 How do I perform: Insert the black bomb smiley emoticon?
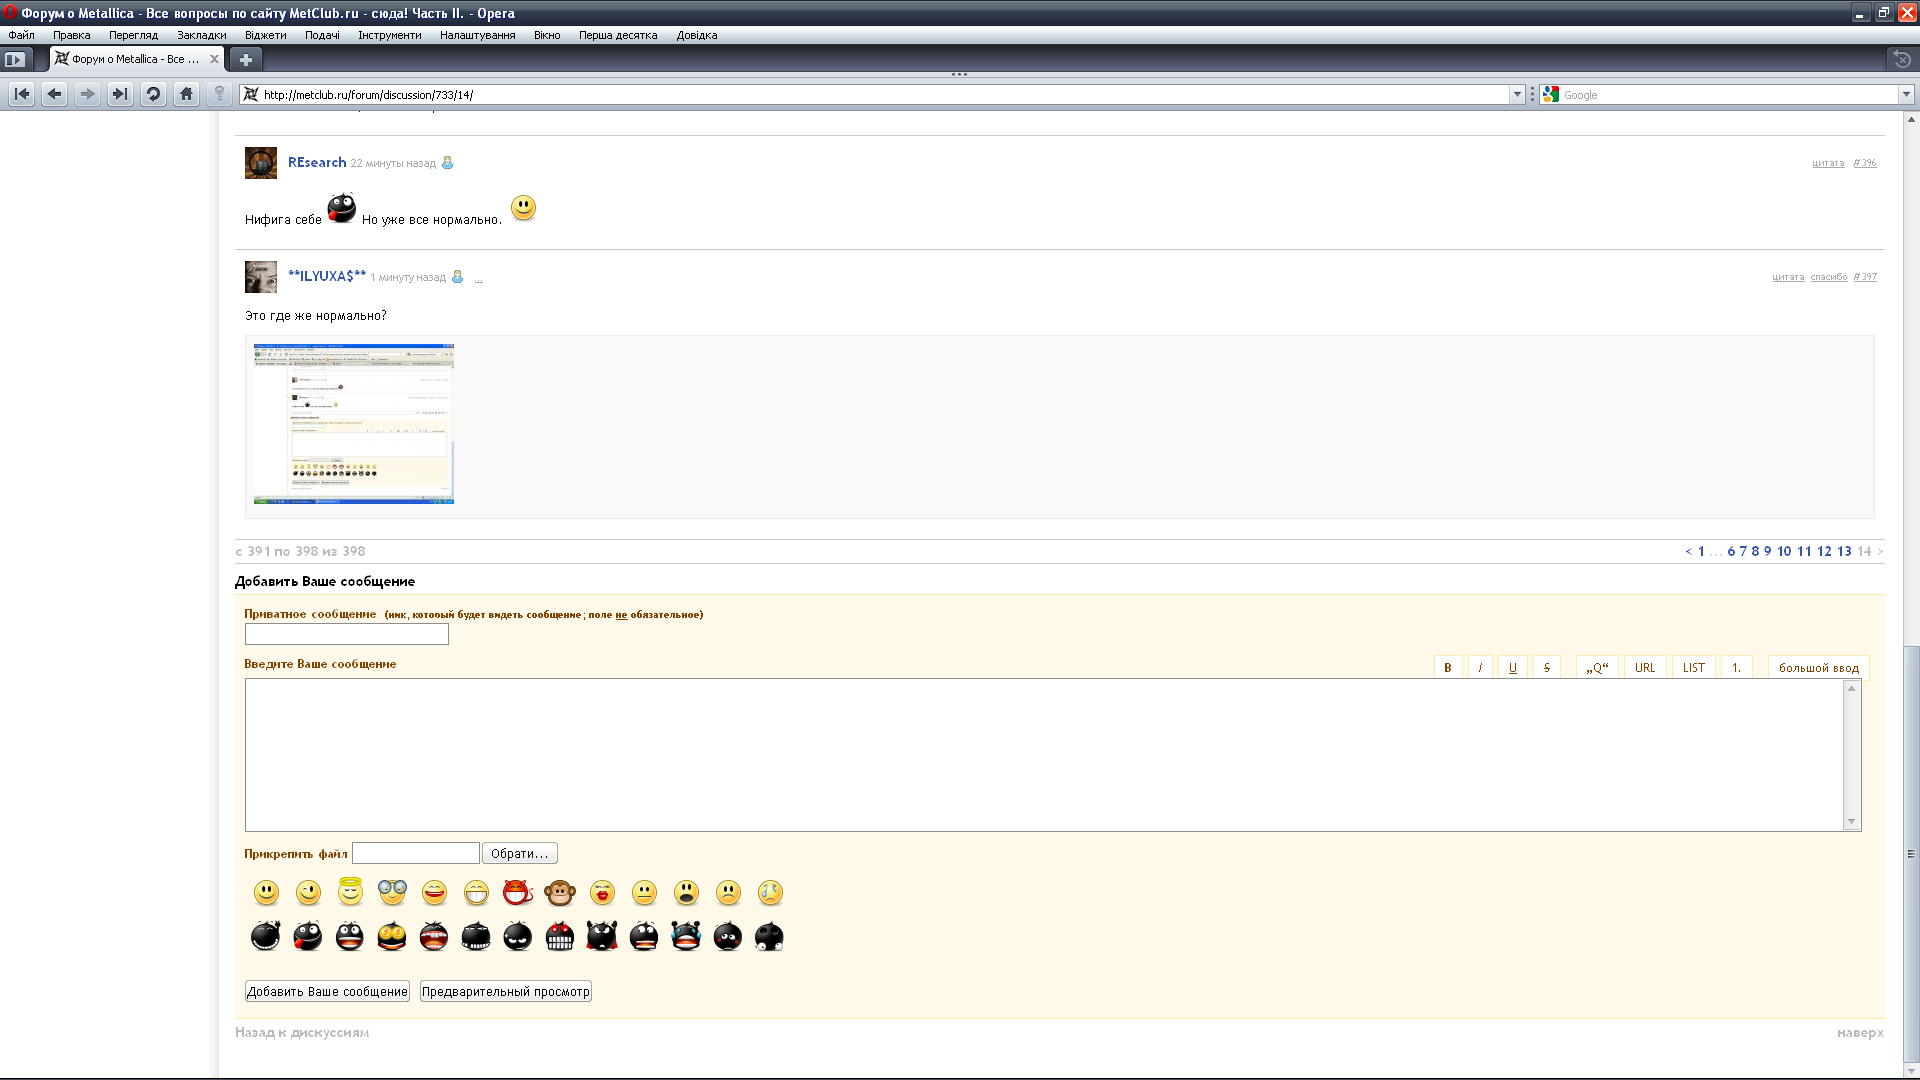[265, 936]
